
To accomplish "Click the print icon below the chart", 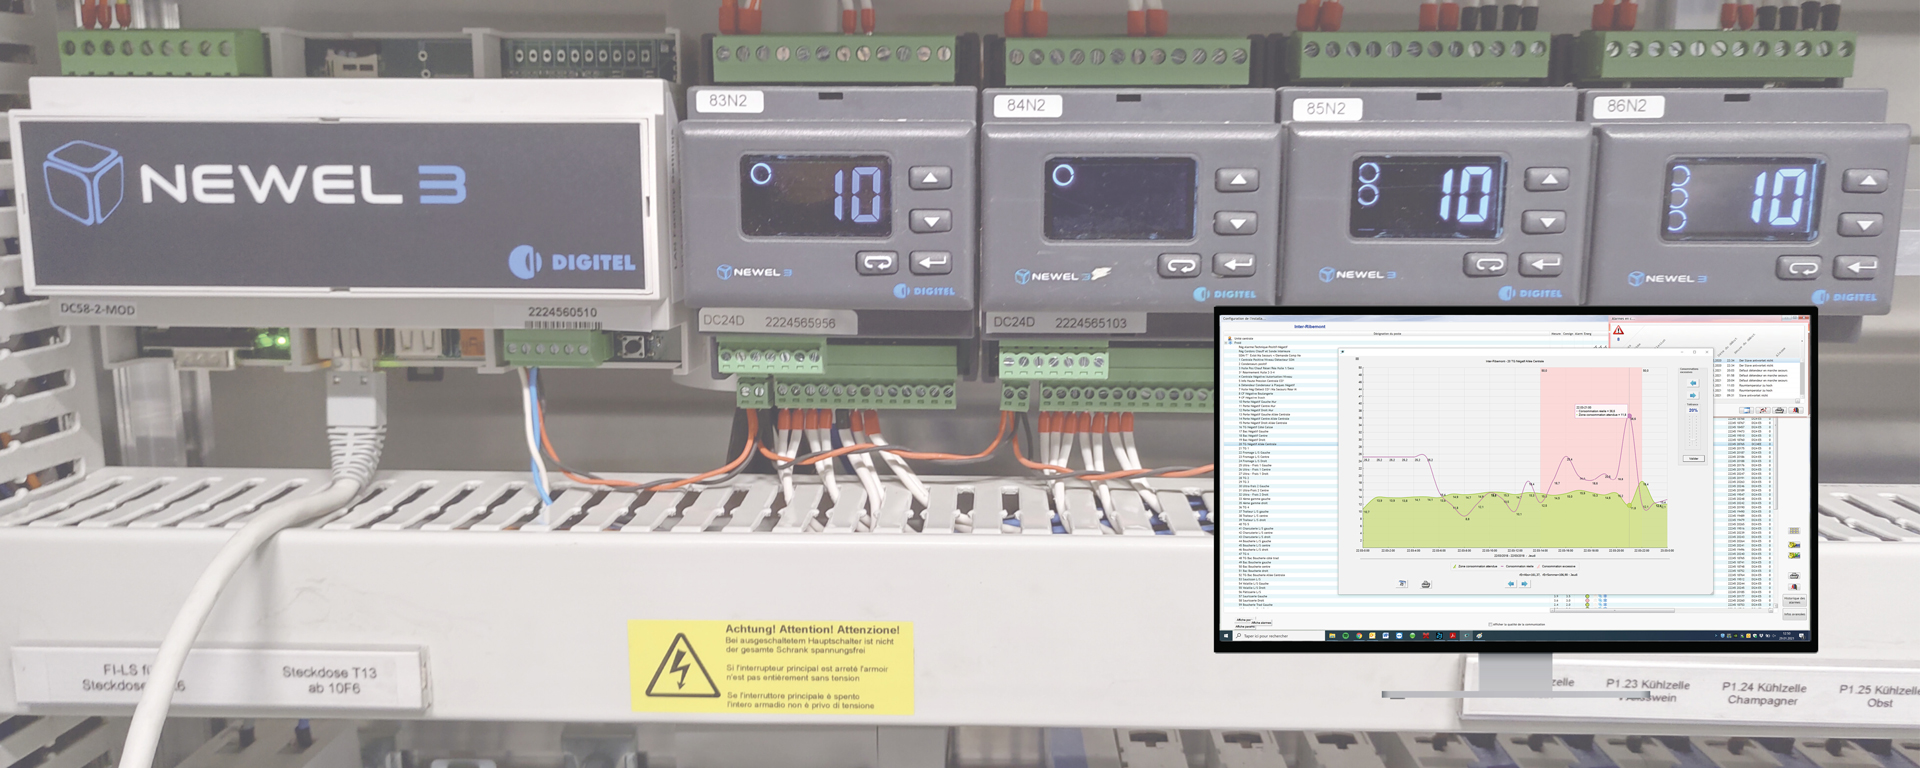I will coord(1426,584).
